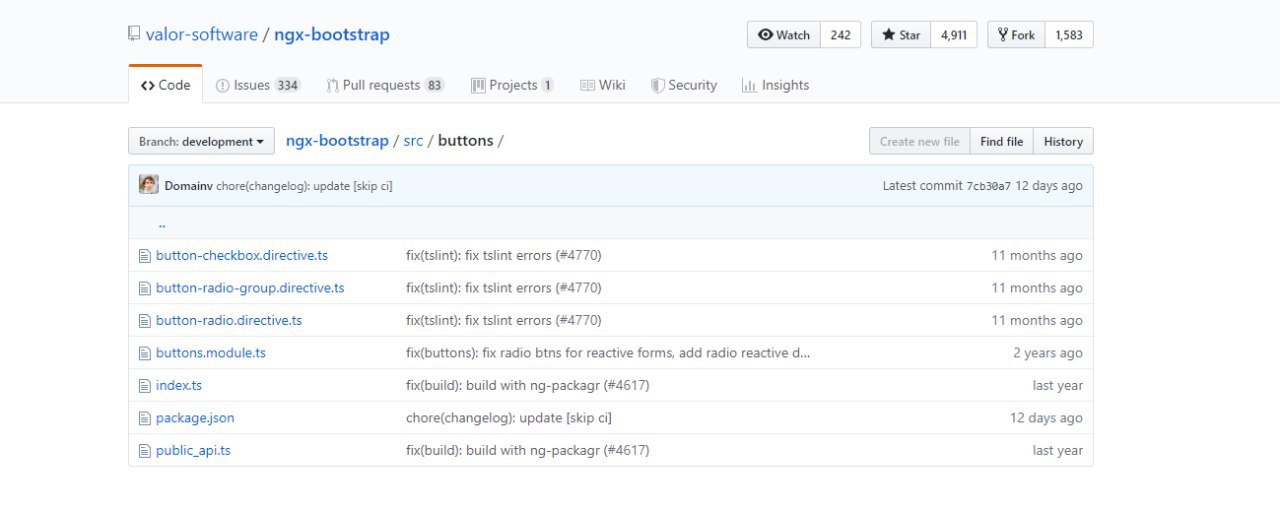Screen dimensions: 1280x509
Task: Click Domainv's avatar thumbnail
Action: click(x=148, y=185)
